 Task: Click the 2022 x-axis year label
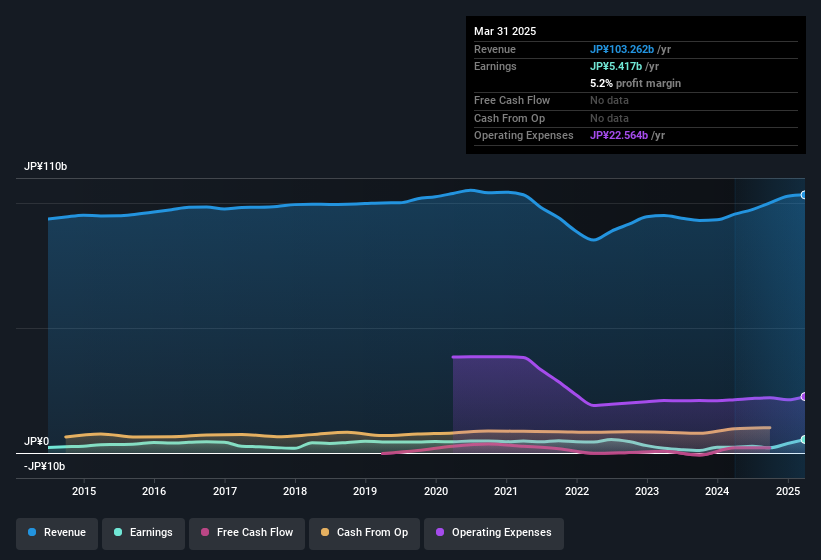(x=576, y=491)
